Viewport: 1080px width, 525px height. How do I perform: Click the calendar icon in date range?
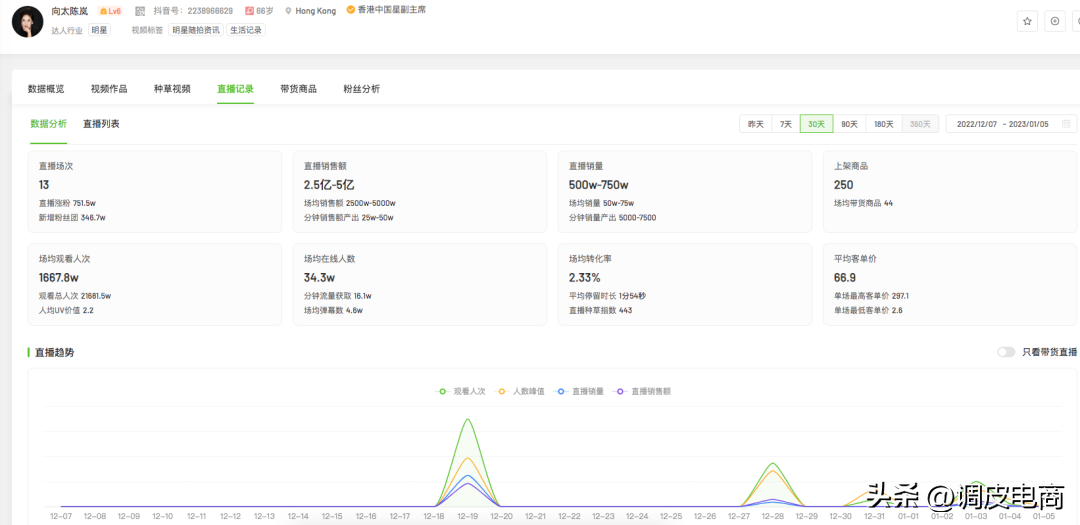(1066, 124)
